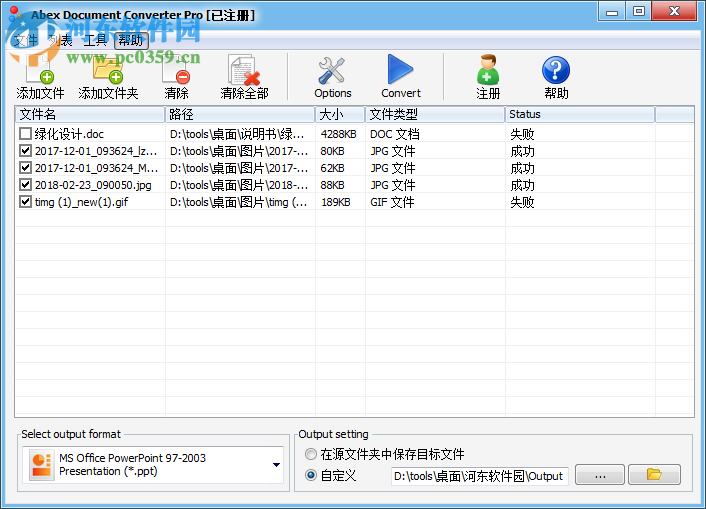
Task: Maximize the Abex Document Converter window
Action: coord(638,11)
